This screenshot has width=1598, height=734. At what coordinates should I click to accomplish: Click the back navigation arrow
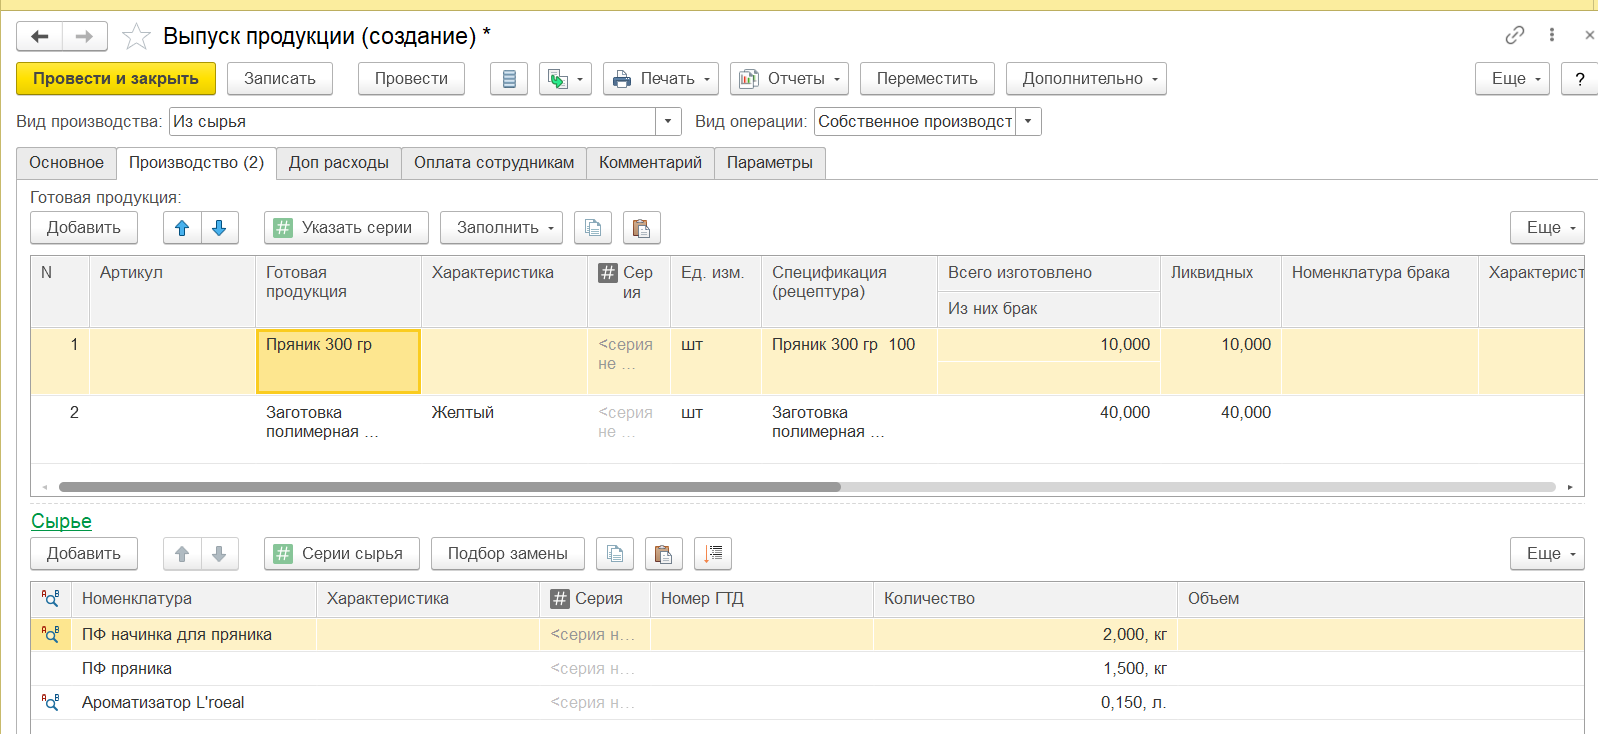click(40, 37)
